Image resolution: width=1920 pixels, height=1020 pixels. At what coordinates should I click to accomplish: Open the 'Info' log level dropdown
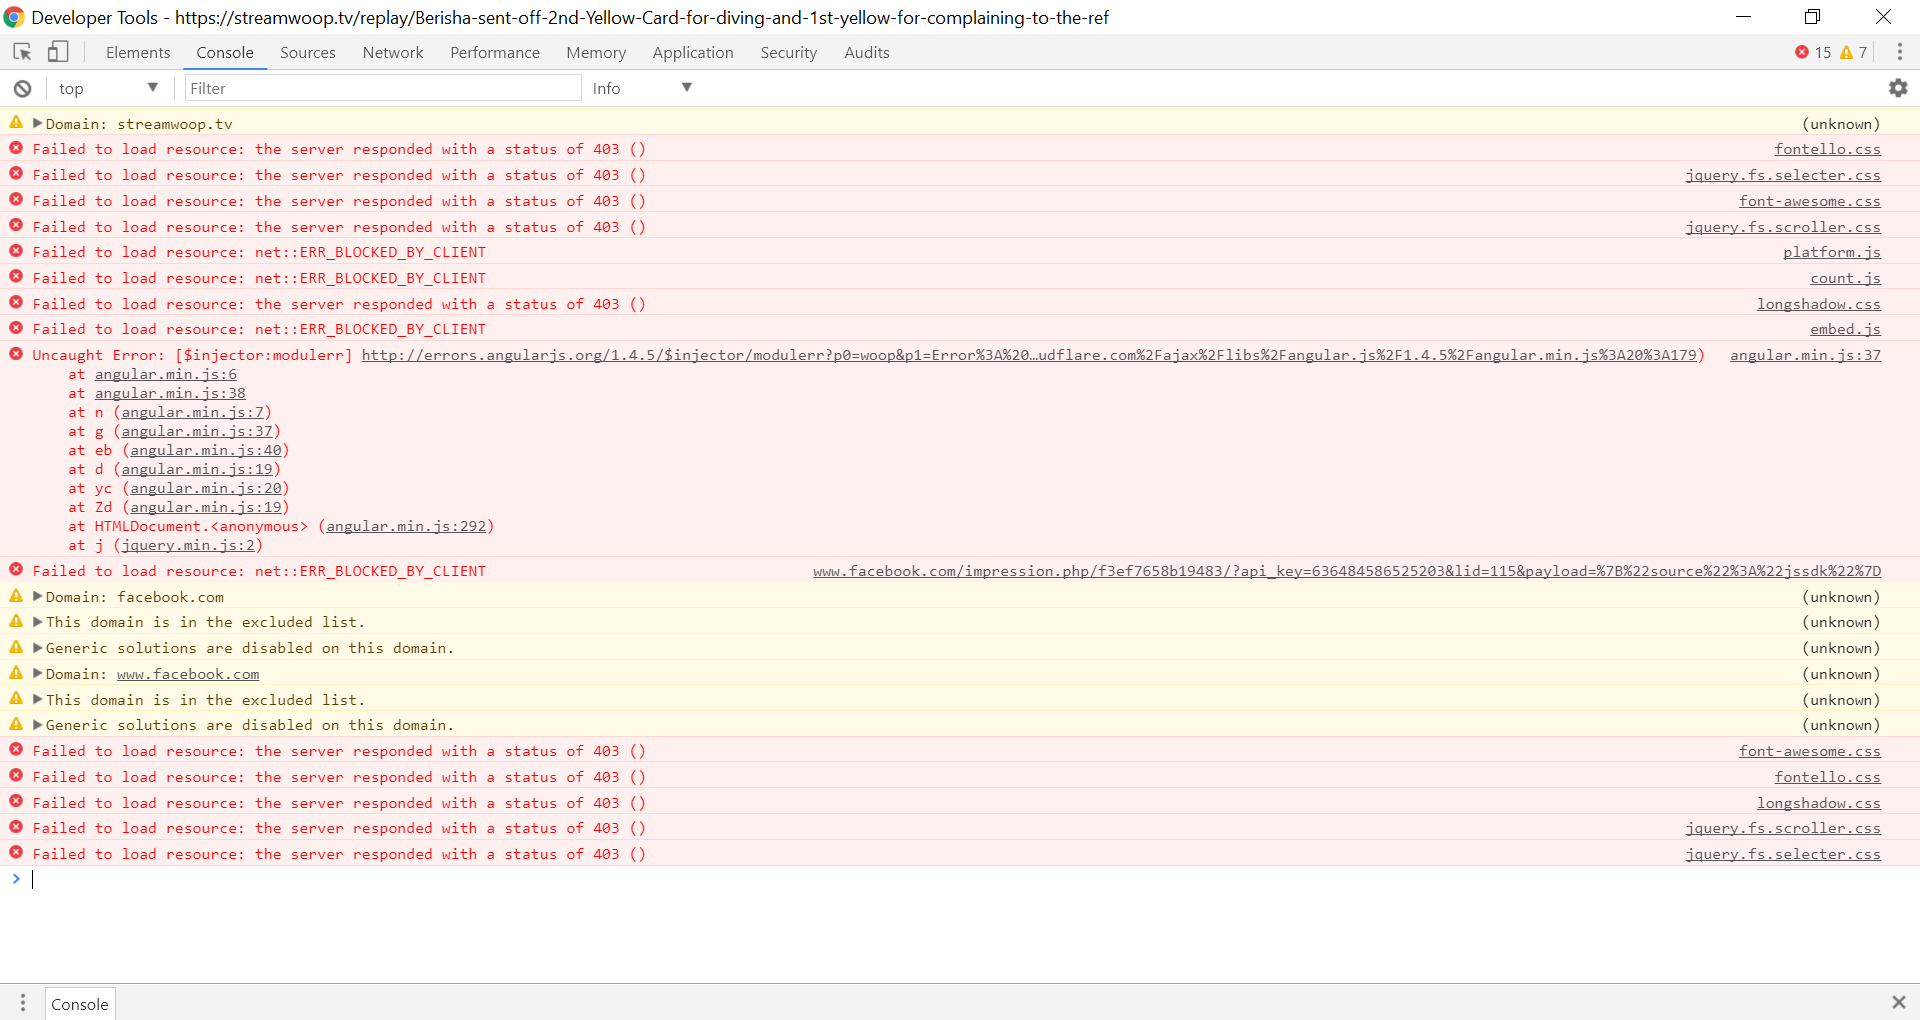coord(640,88)
